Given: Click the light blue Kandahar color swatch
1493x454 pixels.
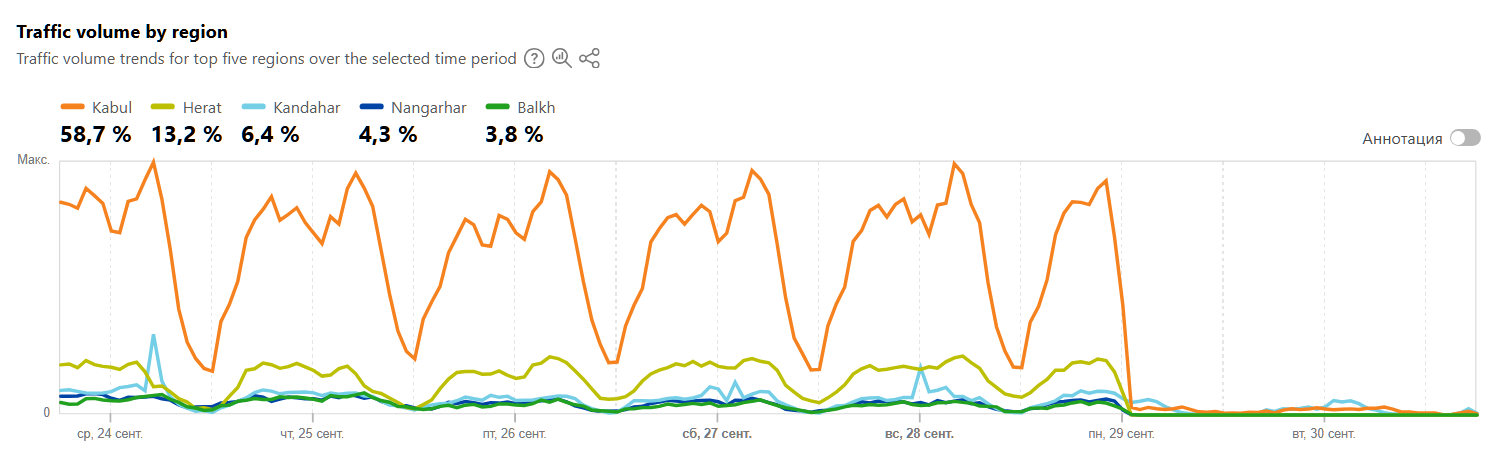Looking at the screenshot, I should (x=254, y=108).
